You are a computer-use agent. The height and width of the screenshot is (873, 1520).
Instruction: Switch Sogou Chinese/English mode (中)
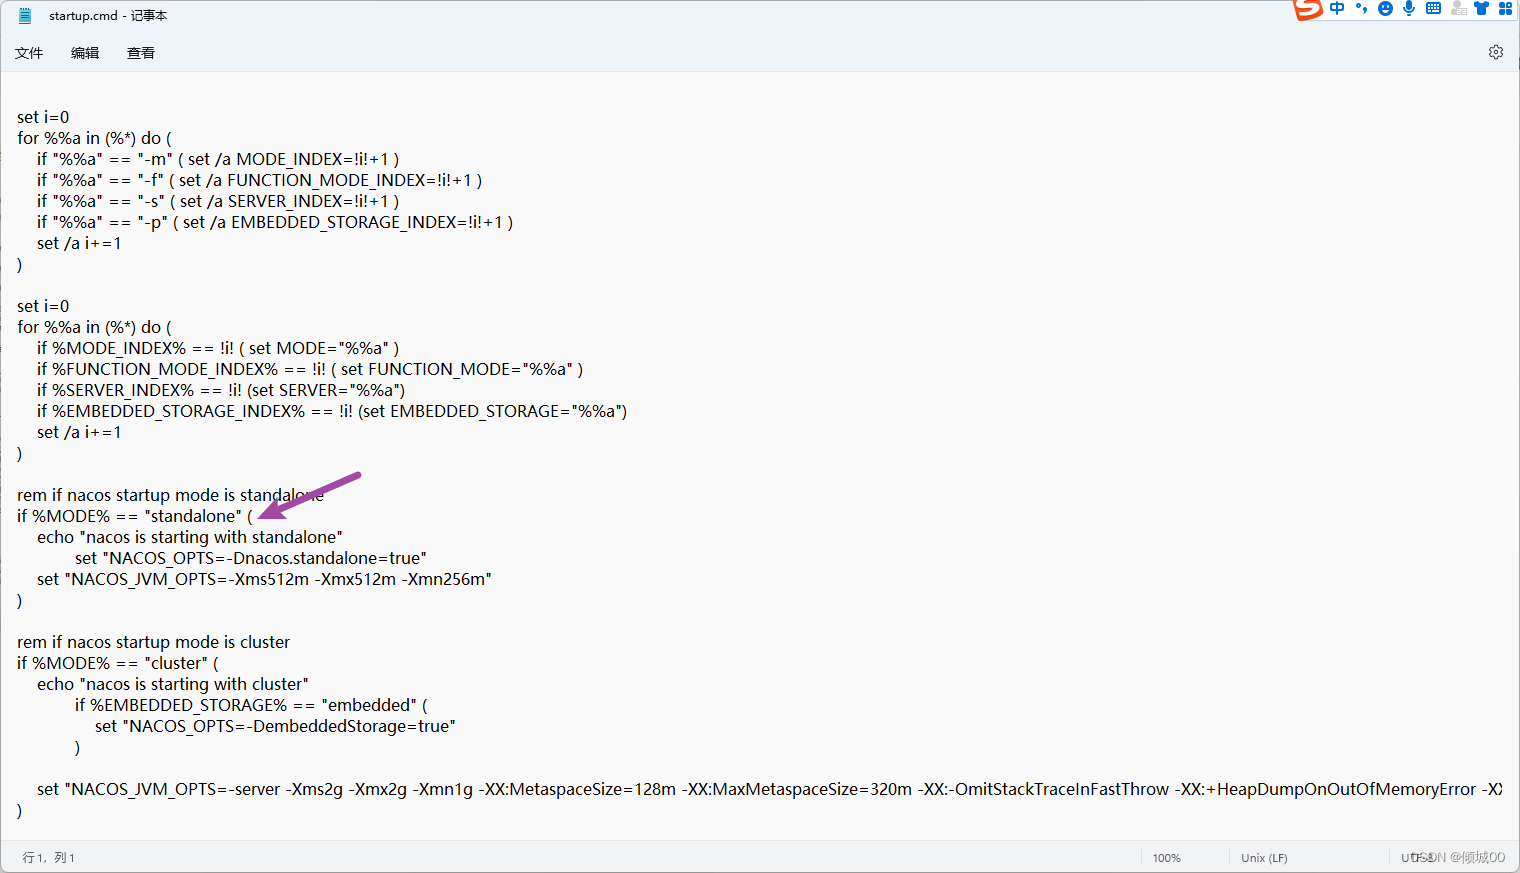(1337, 8)
